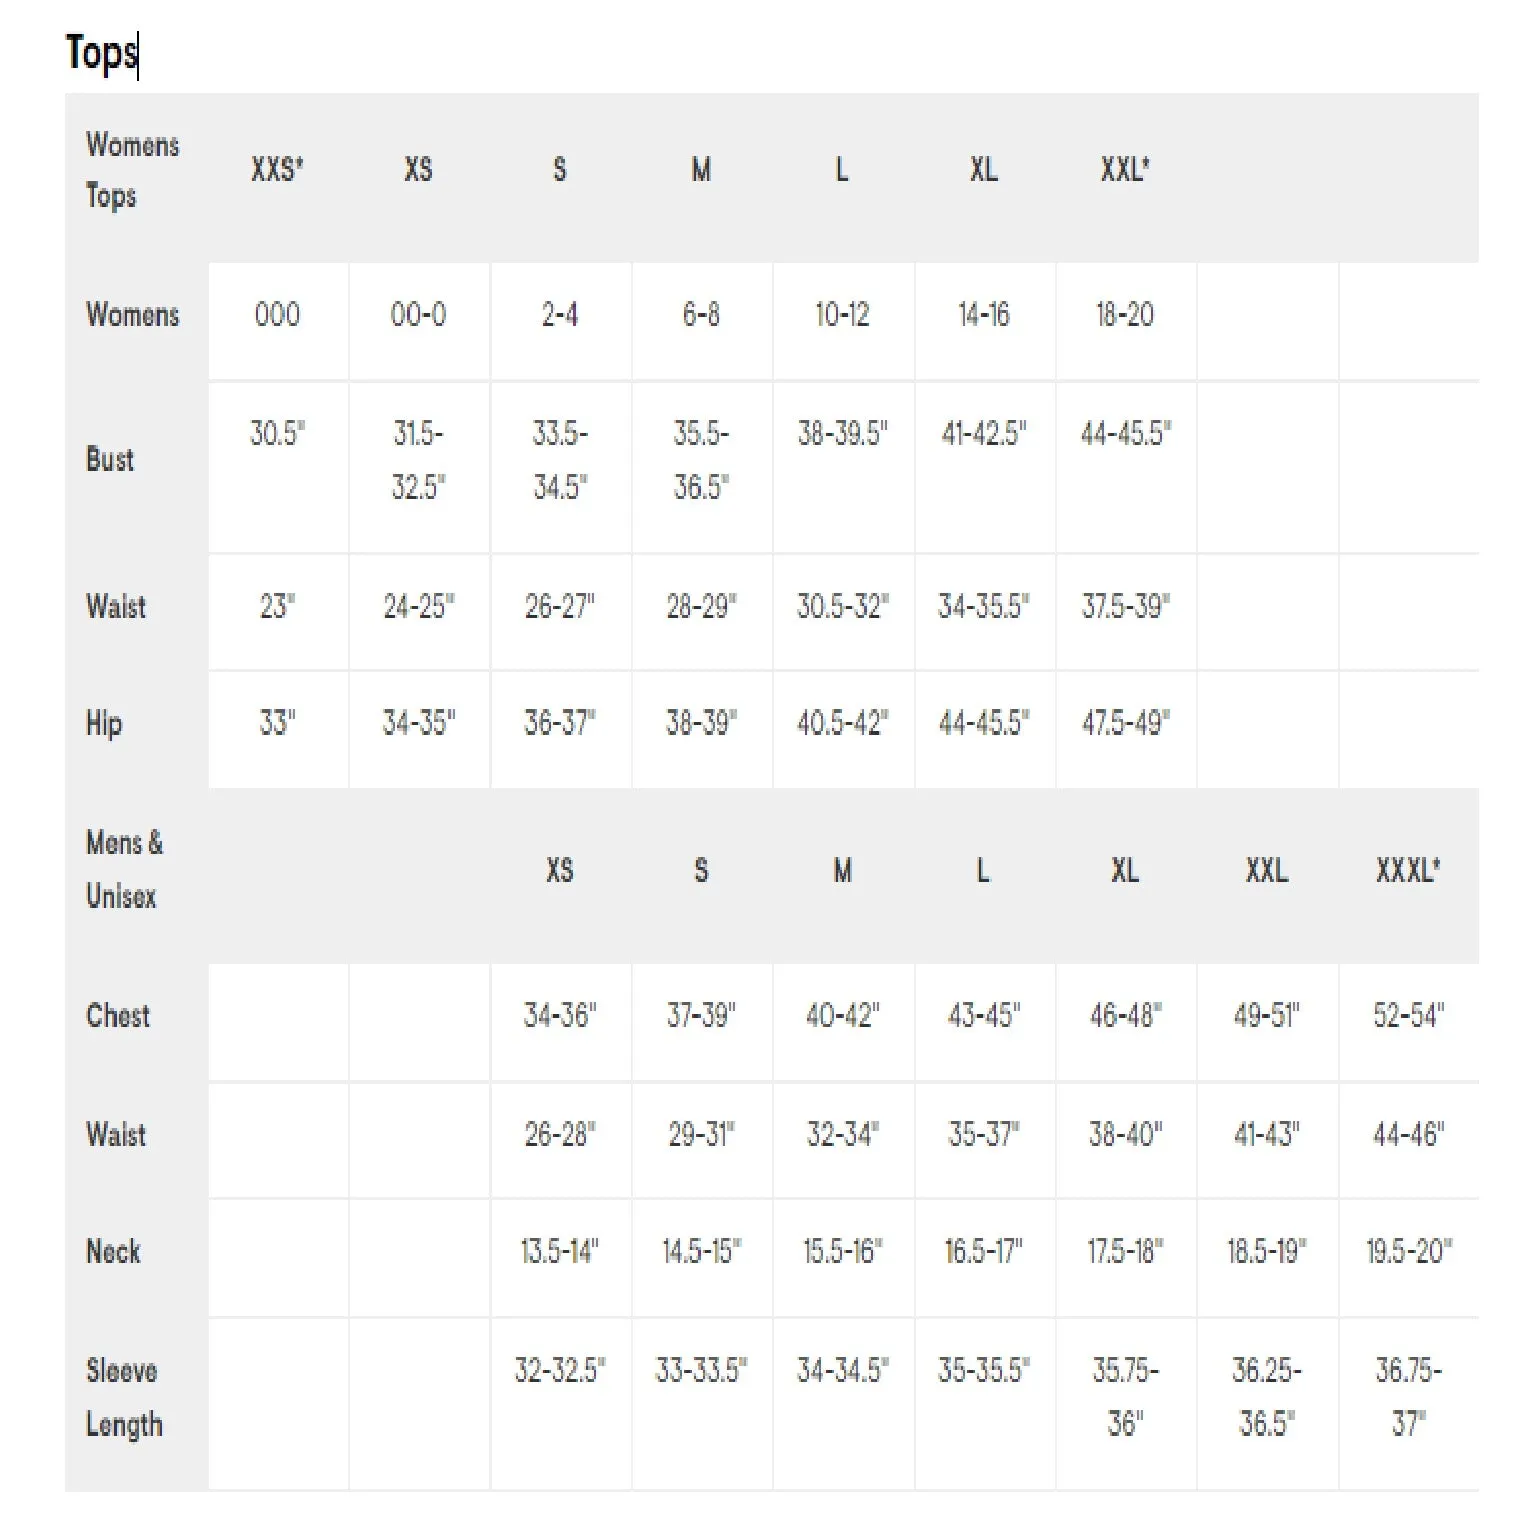
Task: Click the neck 18.5-19" cell
Action: click(x=1267, y=1251)
